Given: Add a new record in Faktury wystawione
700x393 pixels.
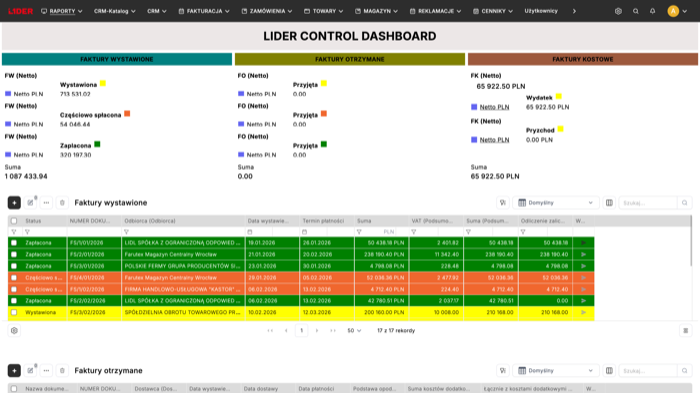Looking at the screenshot, I should click(14, 203).
